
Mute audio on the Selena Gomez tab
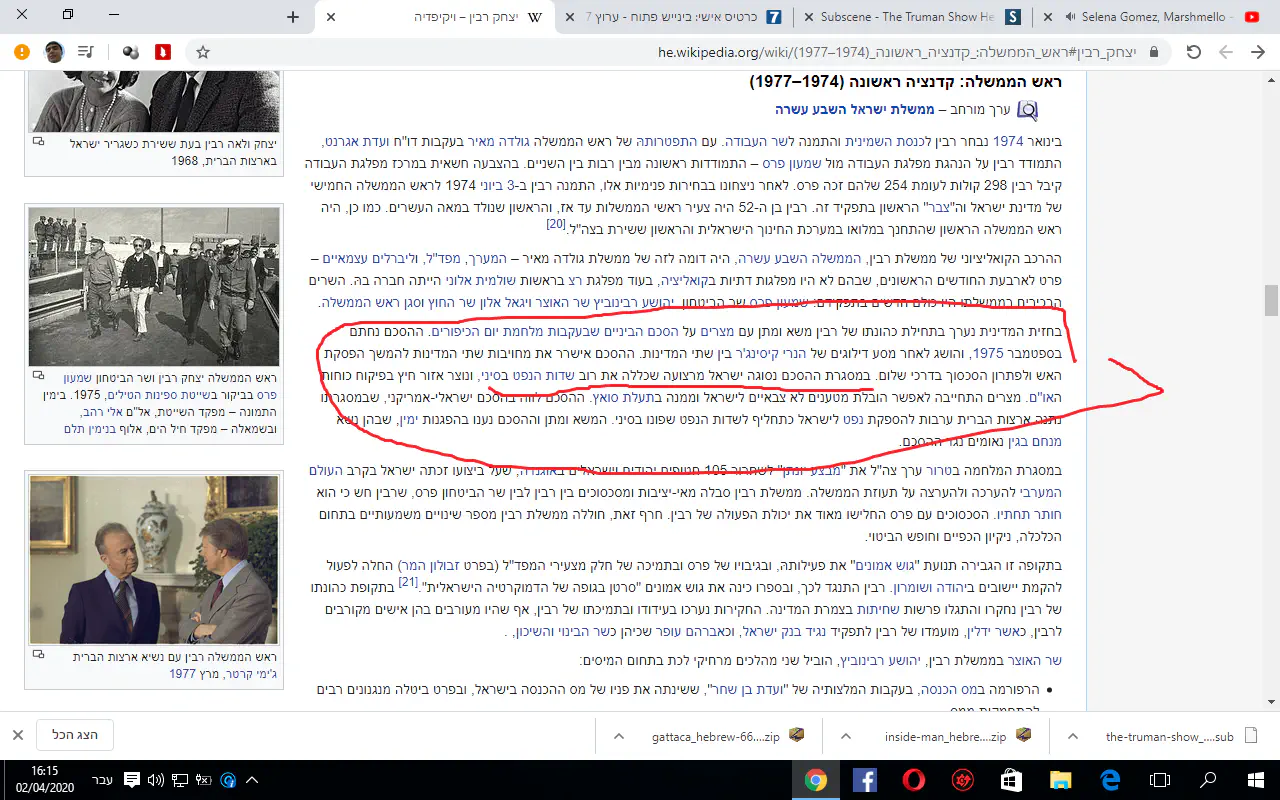[x=1071, y=17]
